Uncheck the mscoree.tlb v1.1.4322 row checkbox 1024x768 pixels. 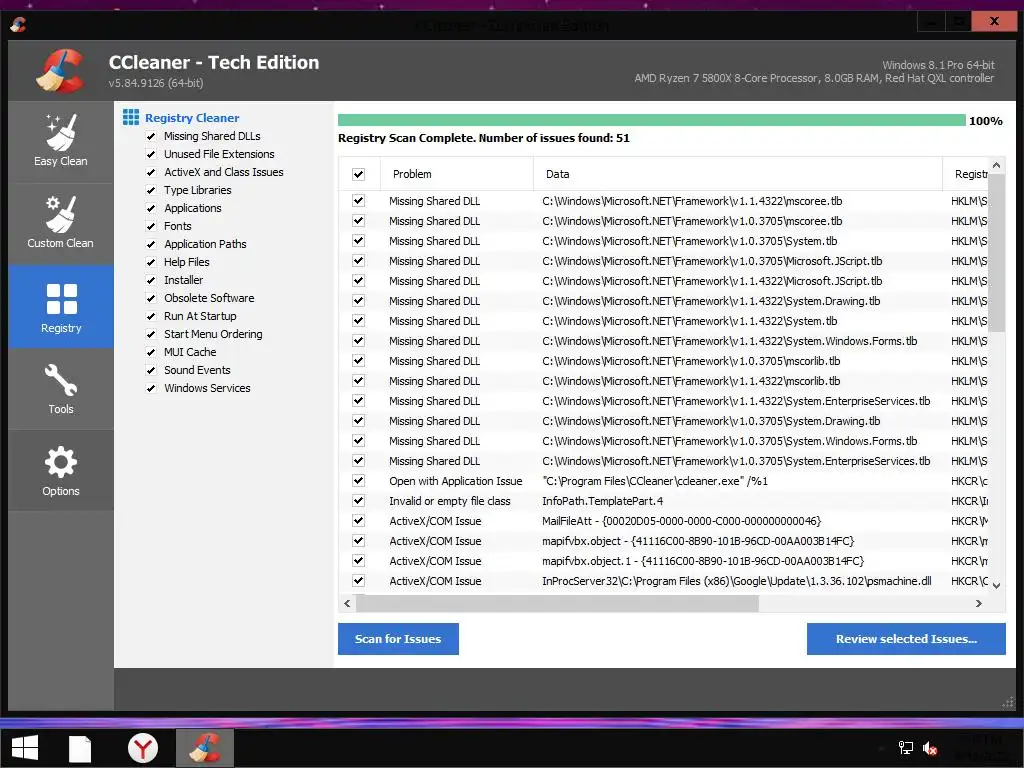point(359,200)
